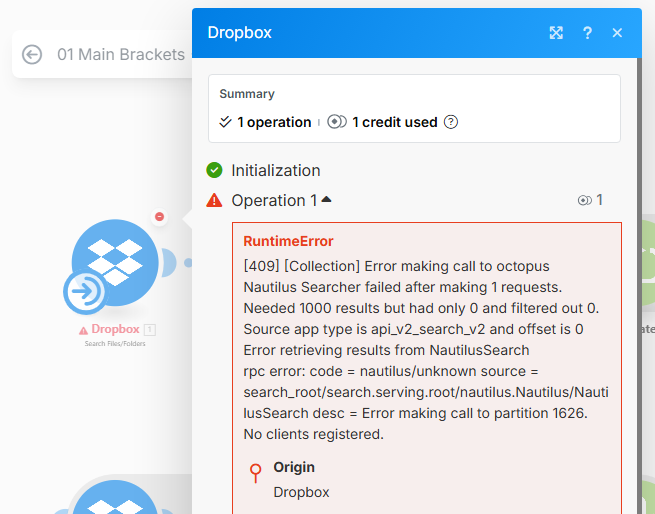Click the credit coin icon on the Operation 1 row
Viewport: 655px width, 514px height.
(584, 200)
